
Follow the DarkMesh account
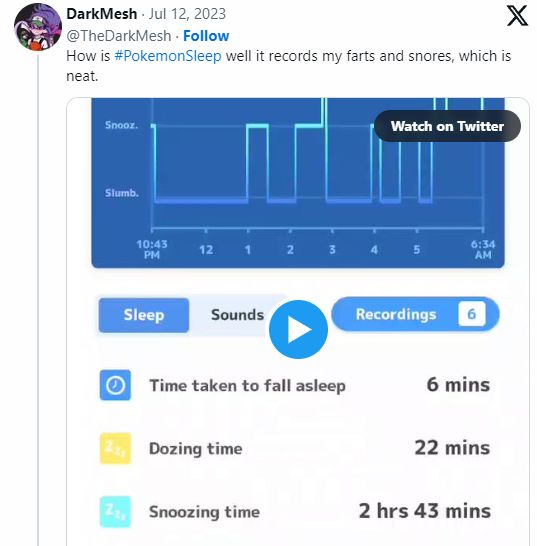pos(206,36)
